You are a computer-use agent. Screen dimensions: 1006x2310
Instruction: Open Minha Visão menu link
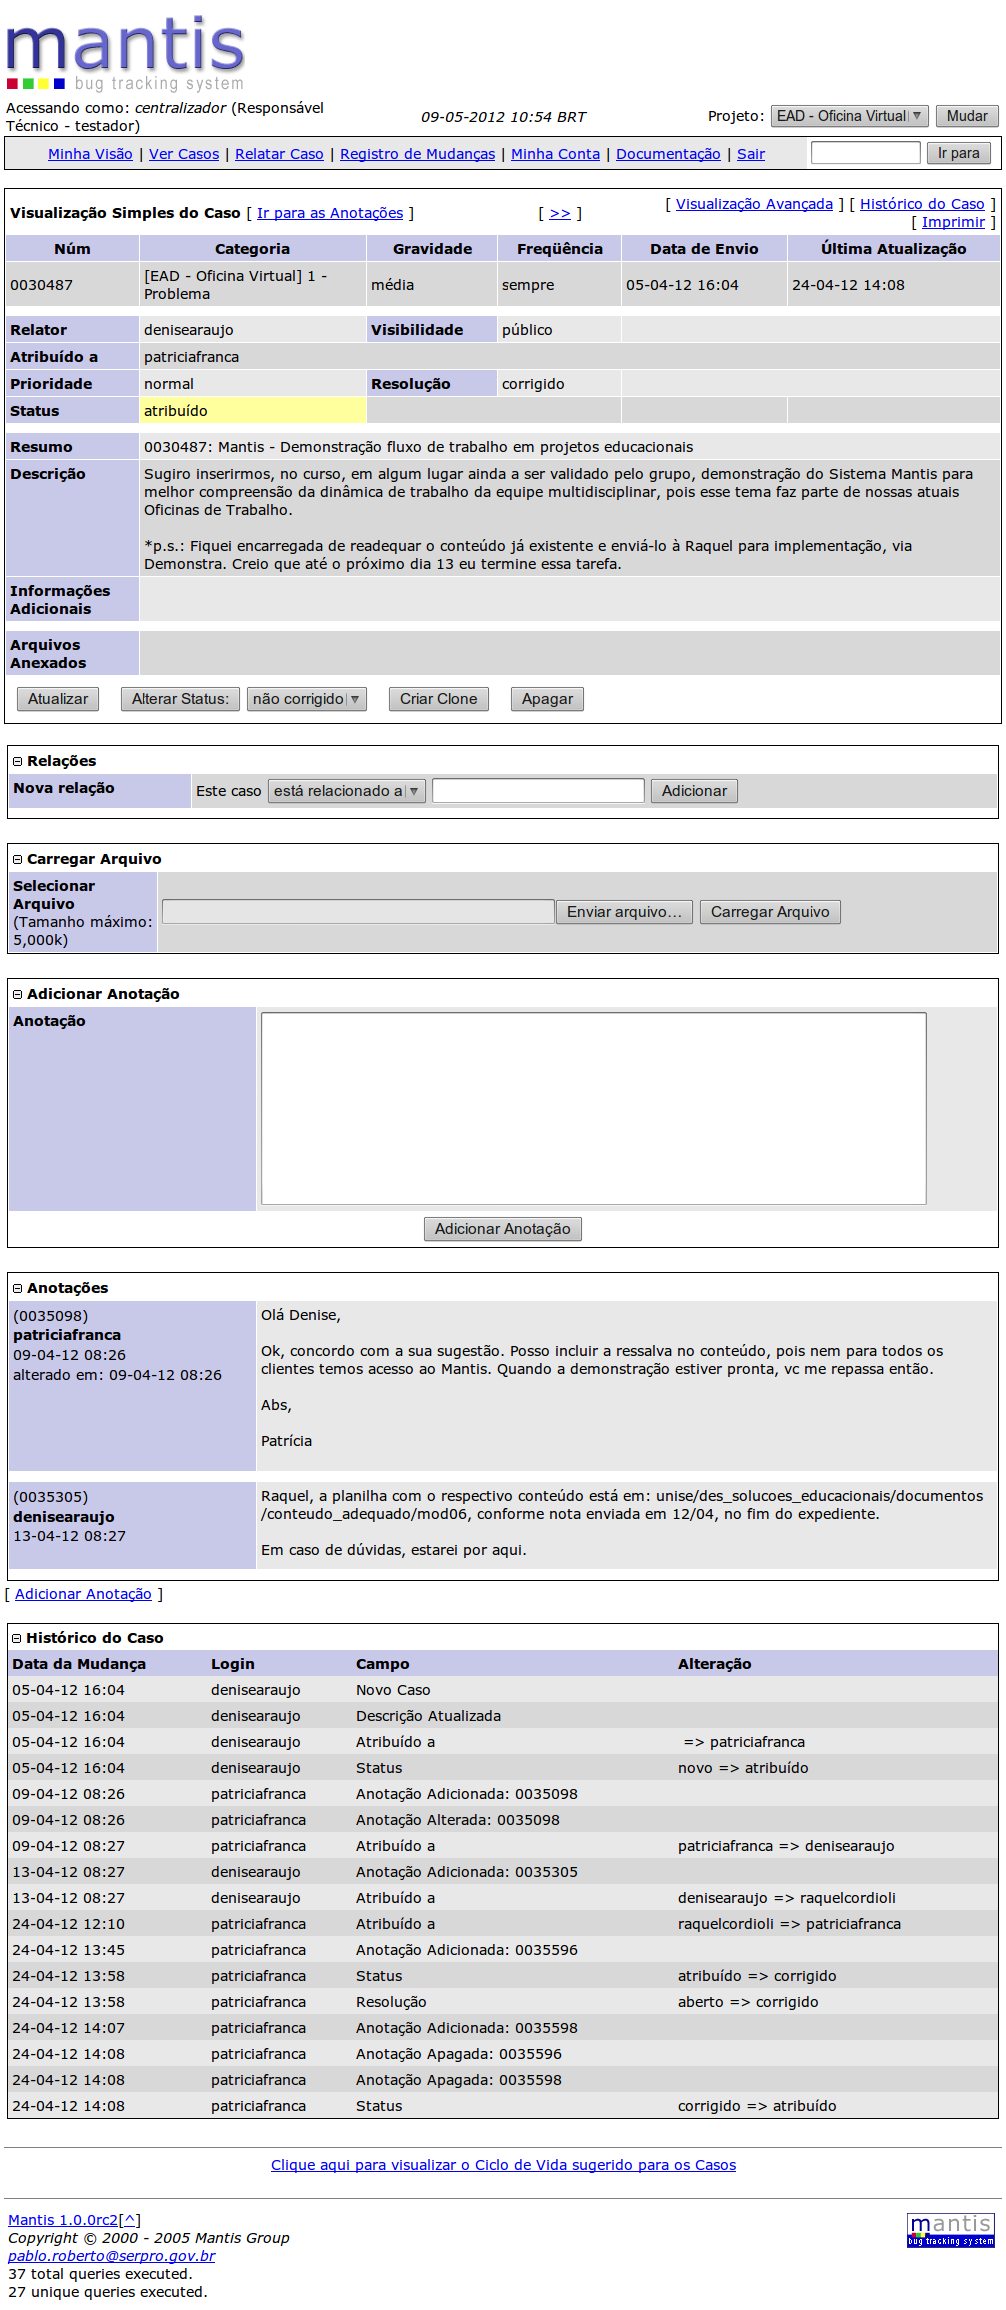click(x=90, y=154)
